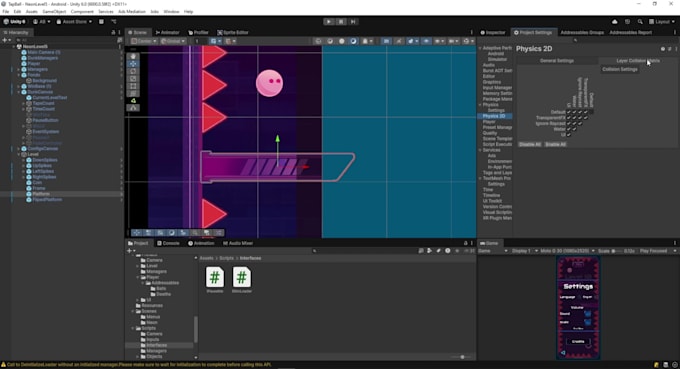Switch to the Animator tab
Image resolution: width=680 pixels, height=369 pixels.
pos(167,33)
